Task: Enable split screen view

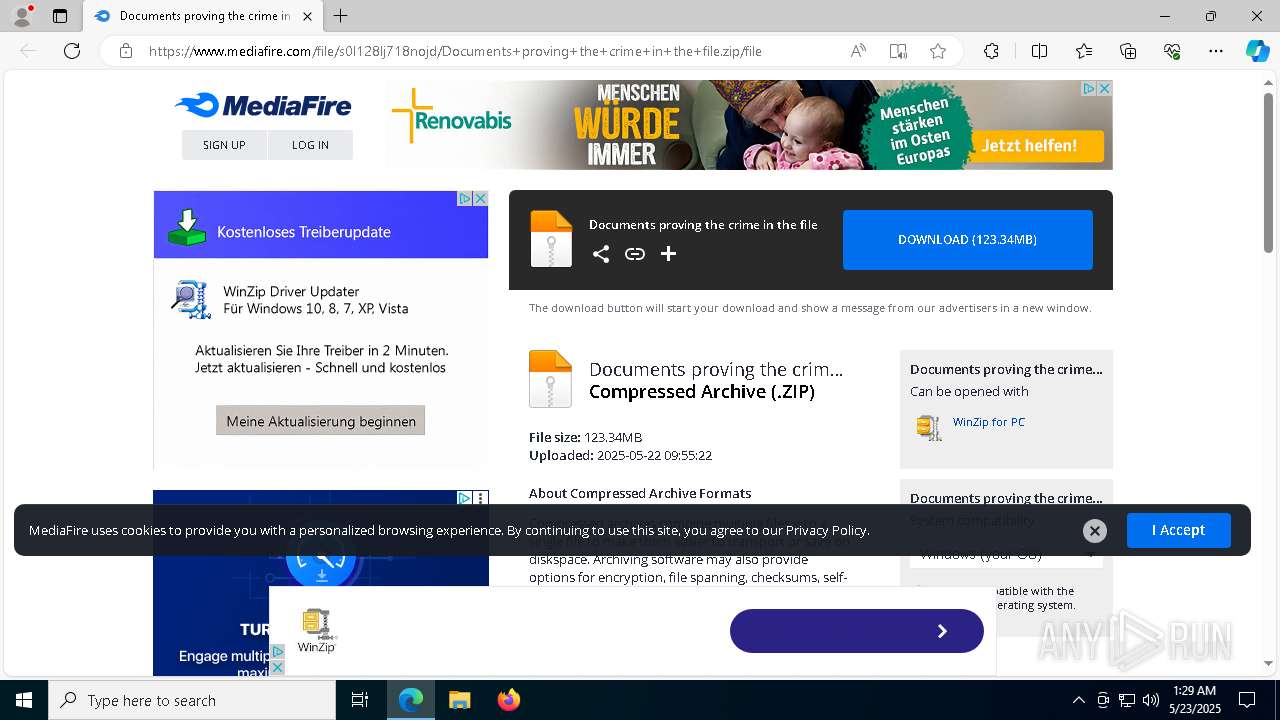Action: (x=1039, y=51)
